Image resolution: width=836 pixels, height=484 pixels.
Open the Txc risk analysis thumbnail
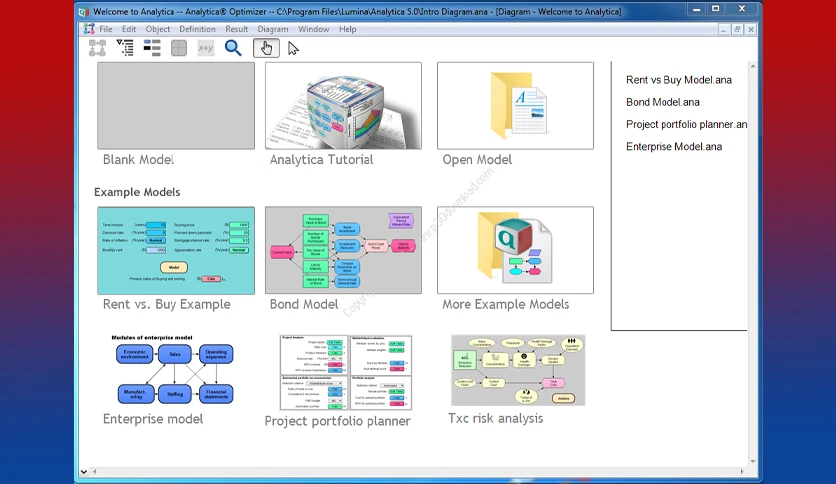coord(518,370)
